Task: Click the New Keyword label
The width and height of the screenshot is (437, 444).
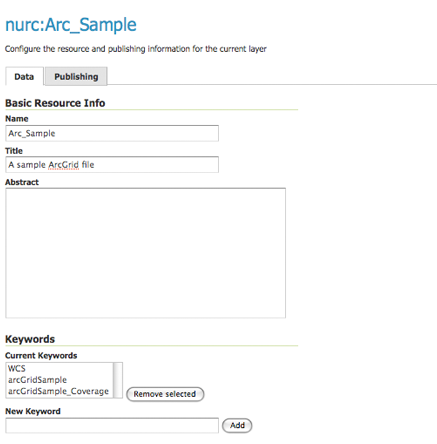Action: click(33, 411)
